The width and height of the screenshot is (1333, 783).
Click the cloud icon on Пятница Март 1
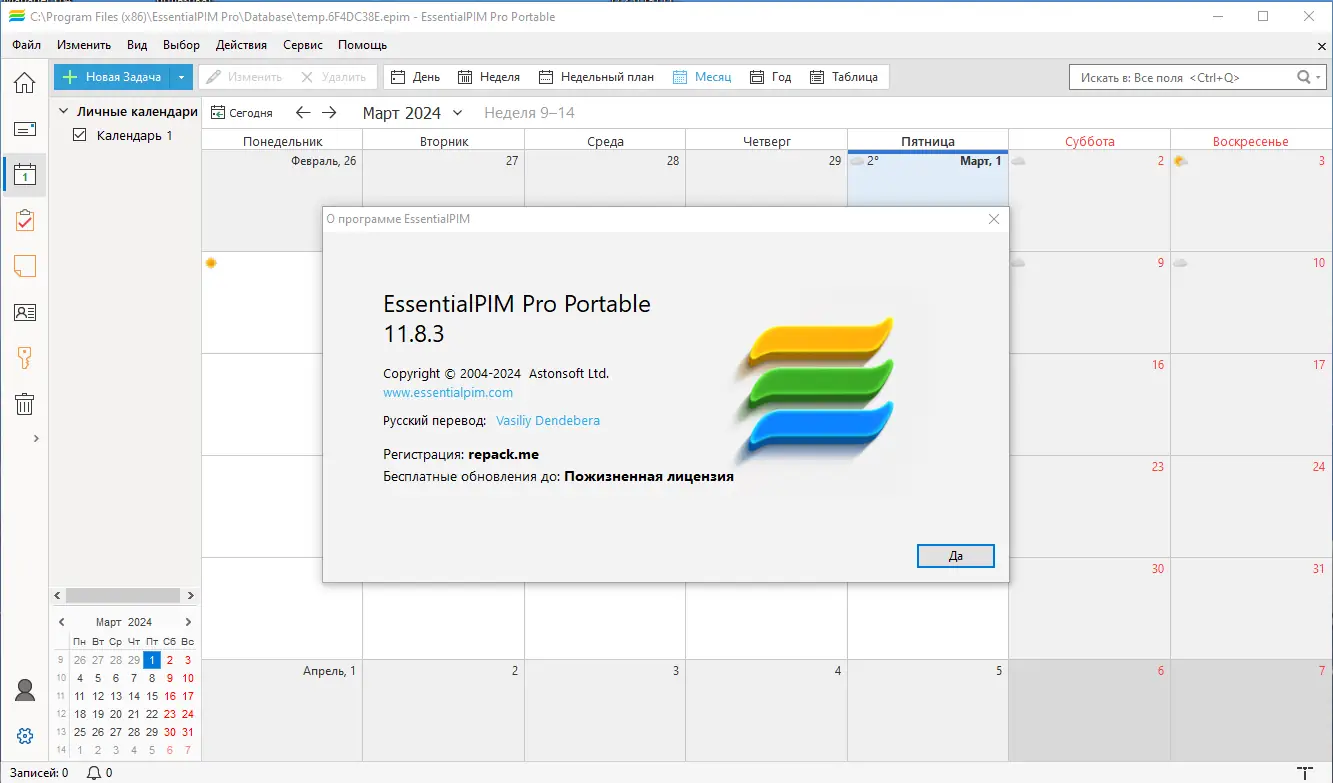(857, 161)
